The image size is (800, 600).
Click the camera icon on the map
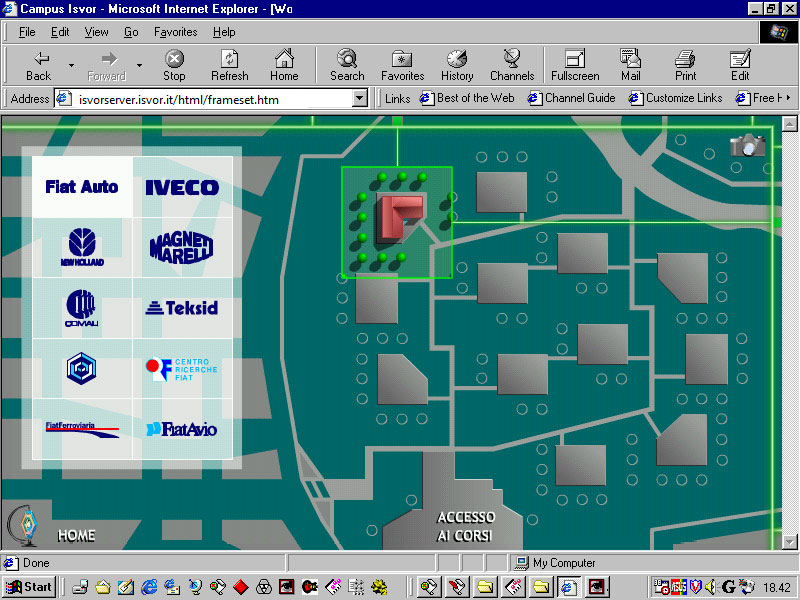pos(747,145)
